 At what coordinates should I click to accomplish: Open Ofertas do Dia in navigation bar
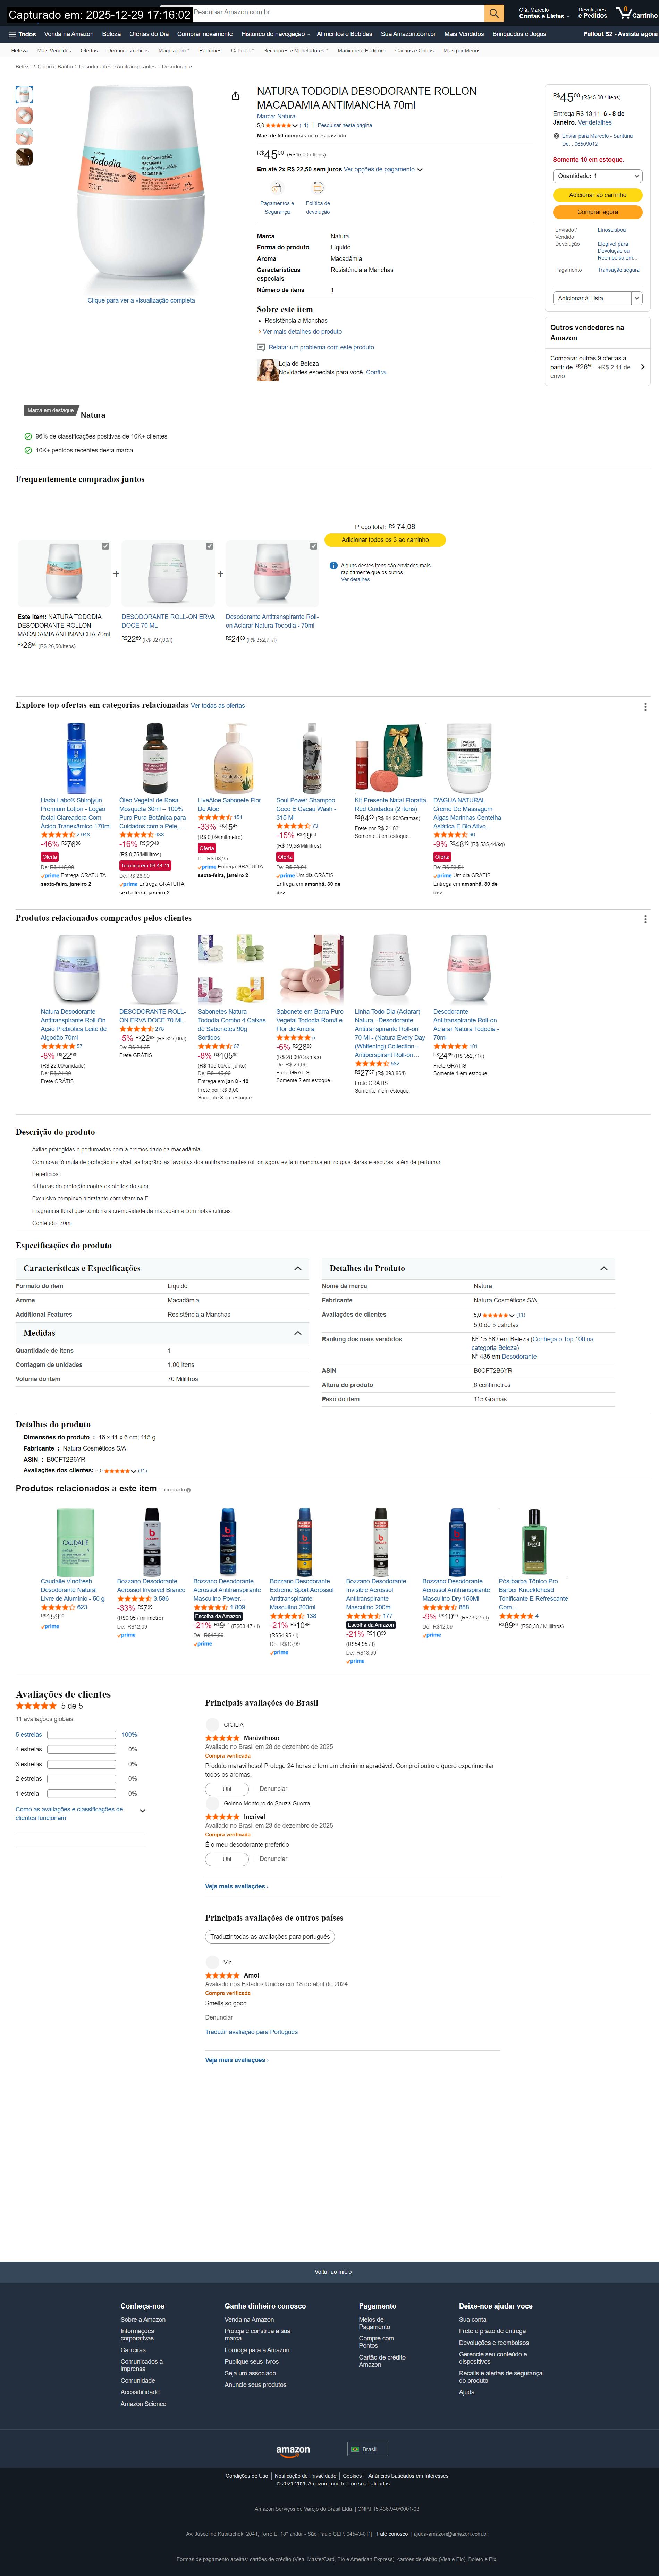point(149,34)
